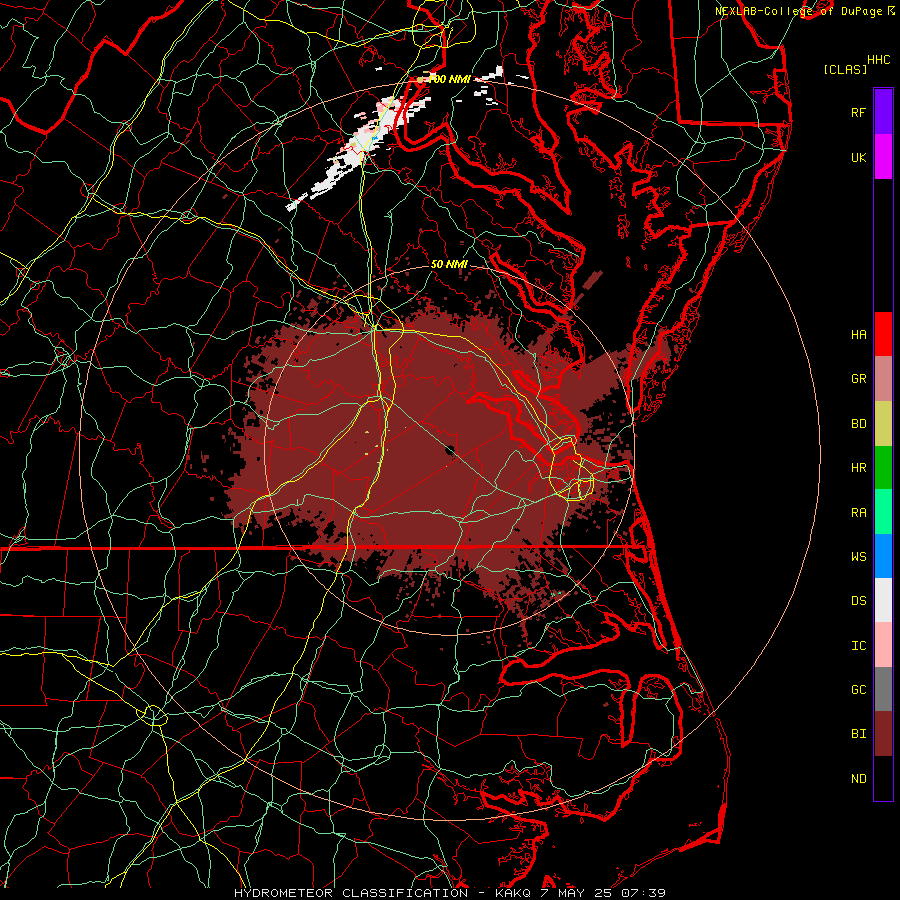The height and width of the screenshot is (900, 900).
Task: Click the 50 NMI range ring label
Action: point(449,264)
